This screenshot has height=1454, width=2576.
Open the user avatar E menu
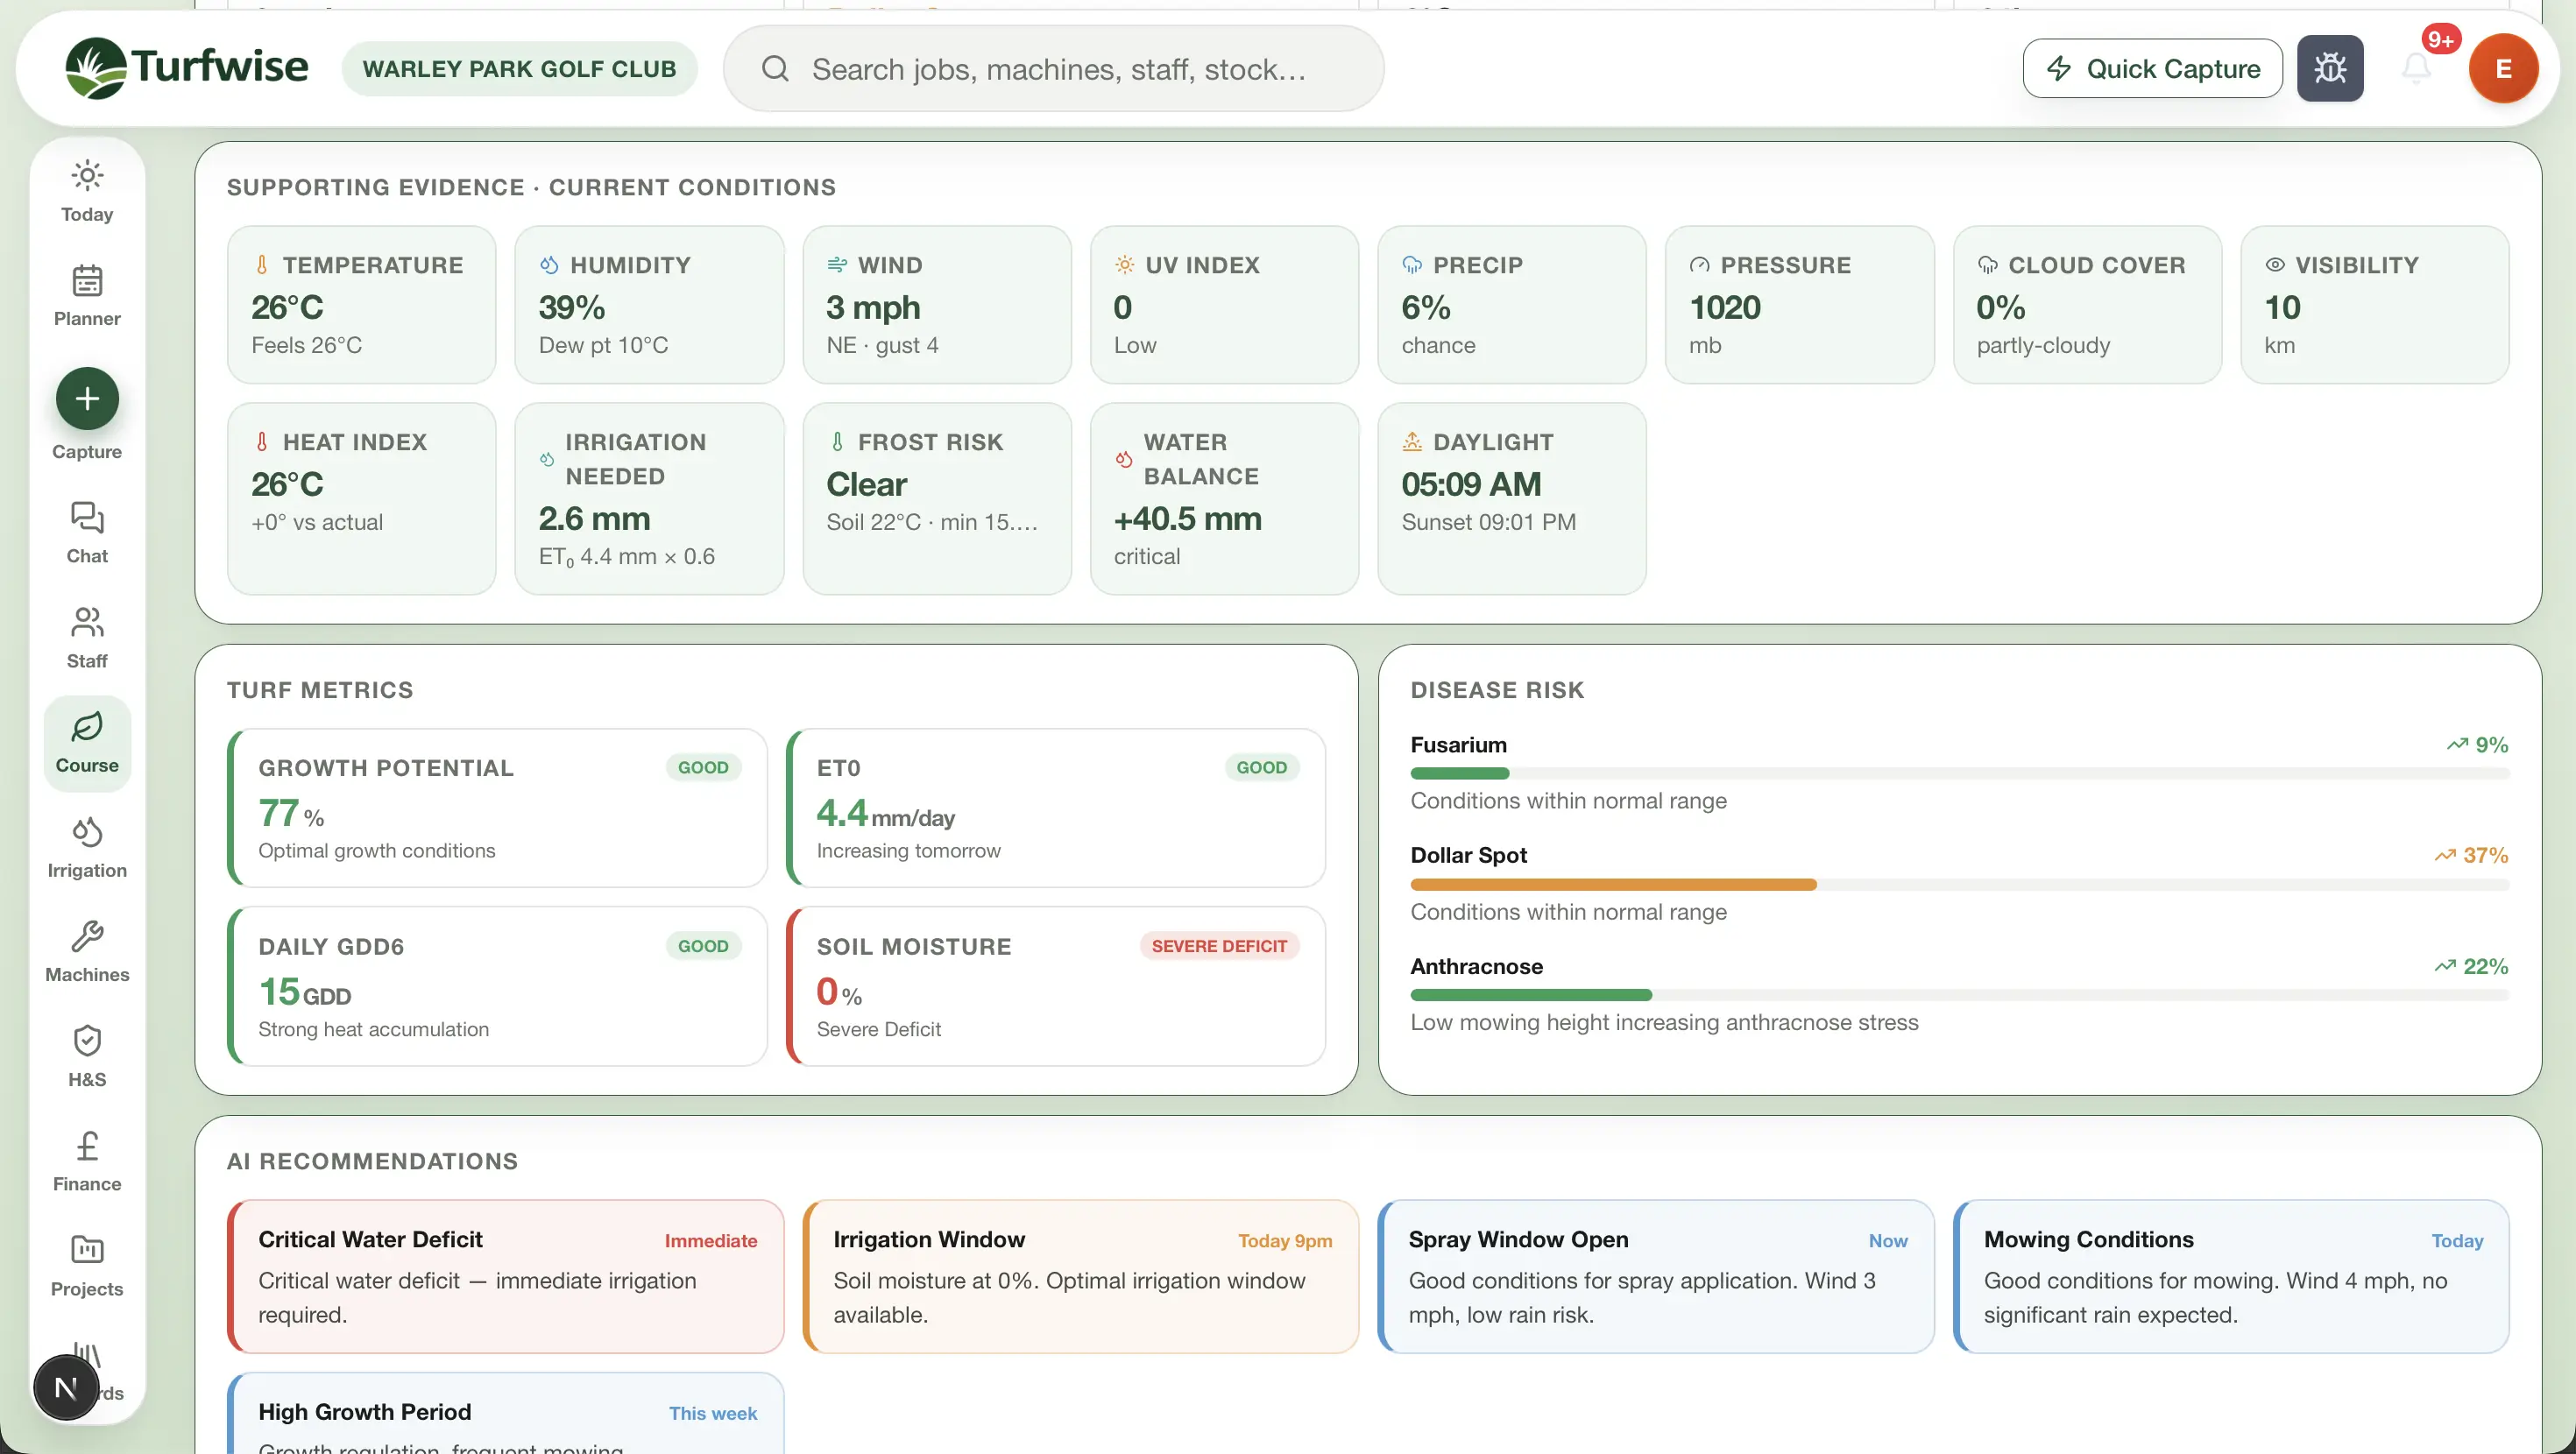pyautogui.click(x=2503, y=68)
